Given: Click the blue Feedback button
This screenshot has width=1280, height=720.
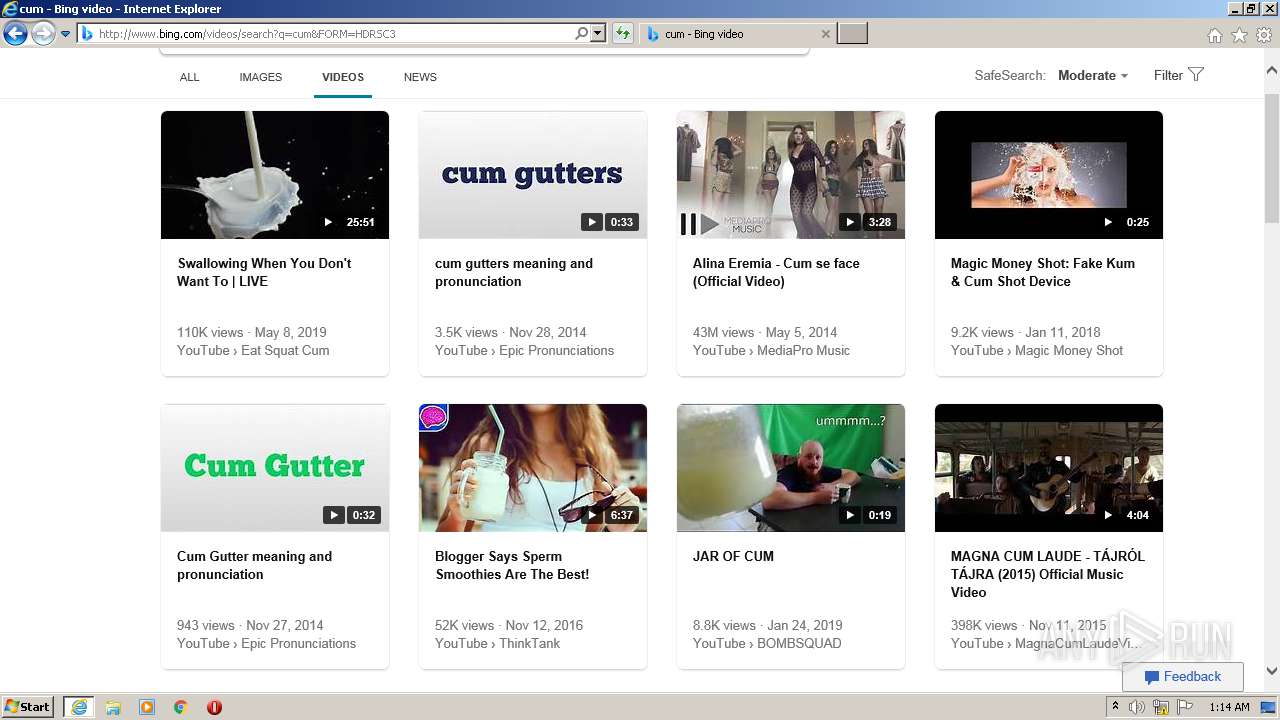Looking at the screenshot, I should tap(1183, 677).
